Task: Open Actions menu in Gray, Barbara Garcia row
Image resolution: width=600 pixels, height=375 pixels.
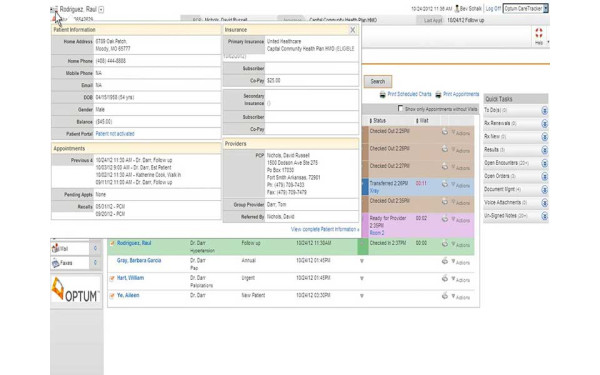Action: pos(461,262)
